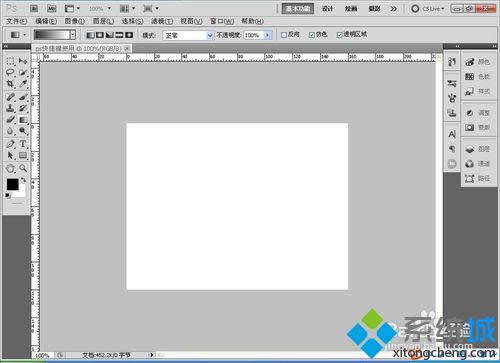Open the Clone Source panel icon

[x=452, y=113]
